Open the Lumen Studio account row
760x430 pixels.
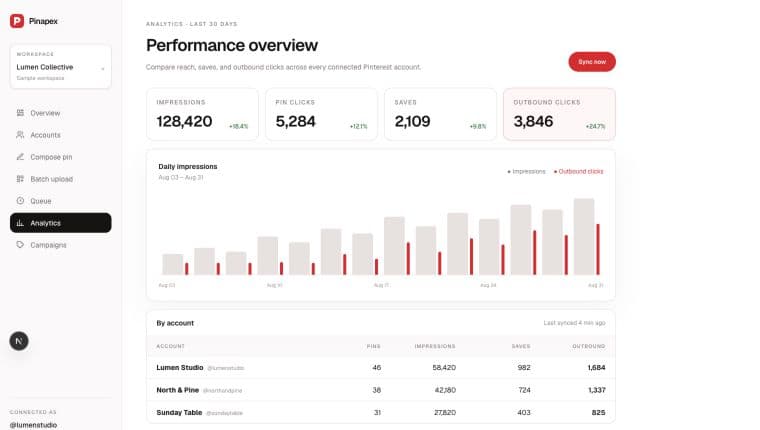pyautogui.click(x=381, y=367)
